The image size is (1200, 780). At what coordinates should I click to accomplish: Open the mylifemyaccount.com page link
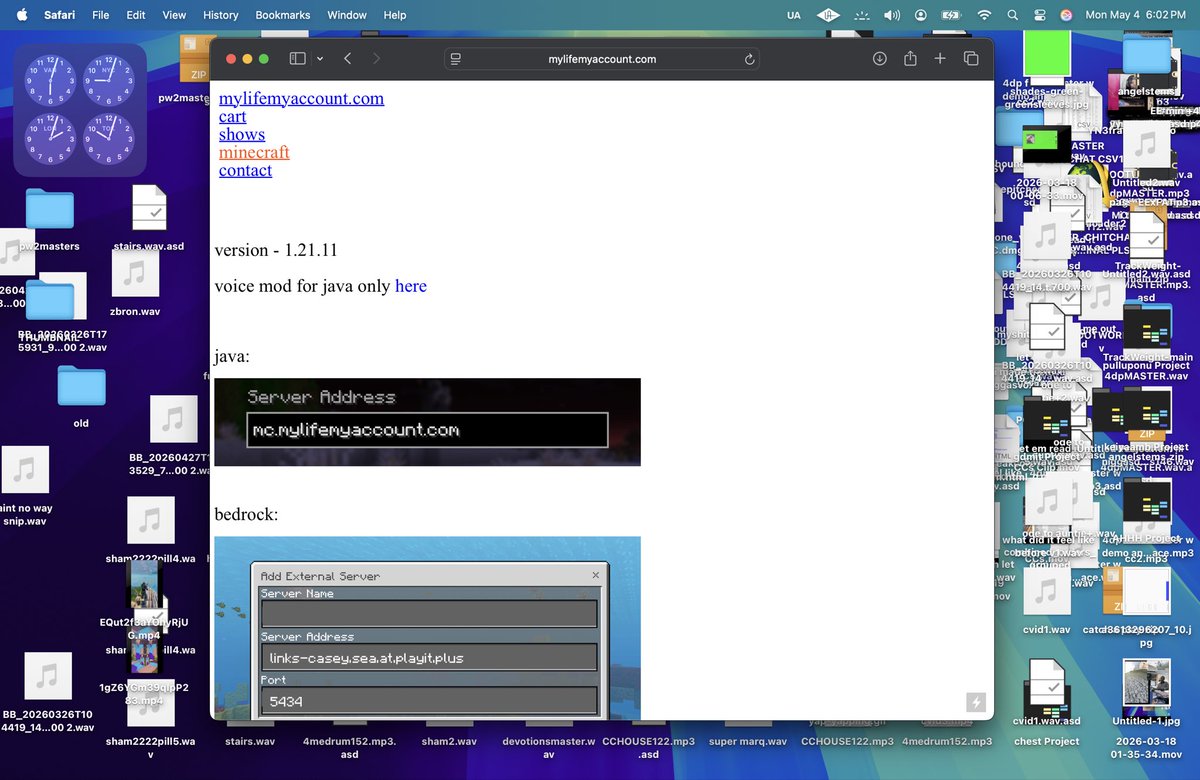pos(301,98)
